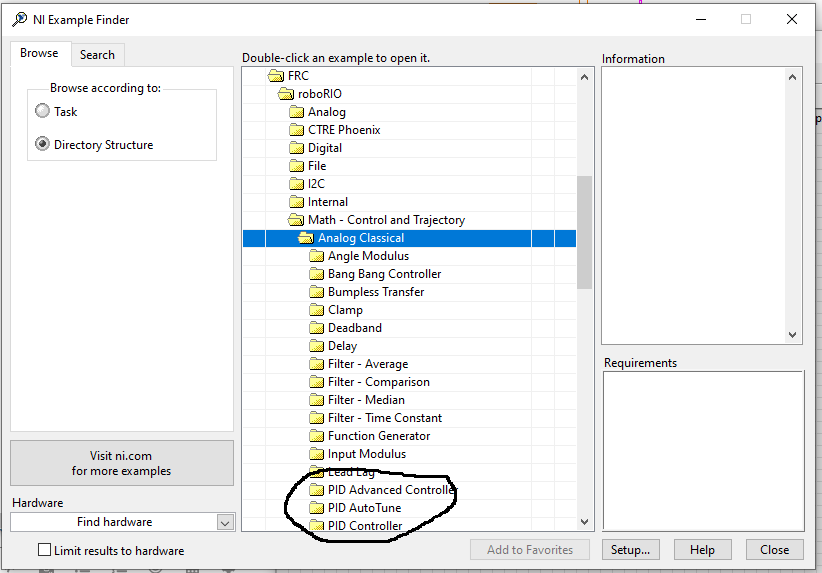Viewport: 822px width, 573px height.
Task: Click the FRC folder icon
Action: [276, 76]
